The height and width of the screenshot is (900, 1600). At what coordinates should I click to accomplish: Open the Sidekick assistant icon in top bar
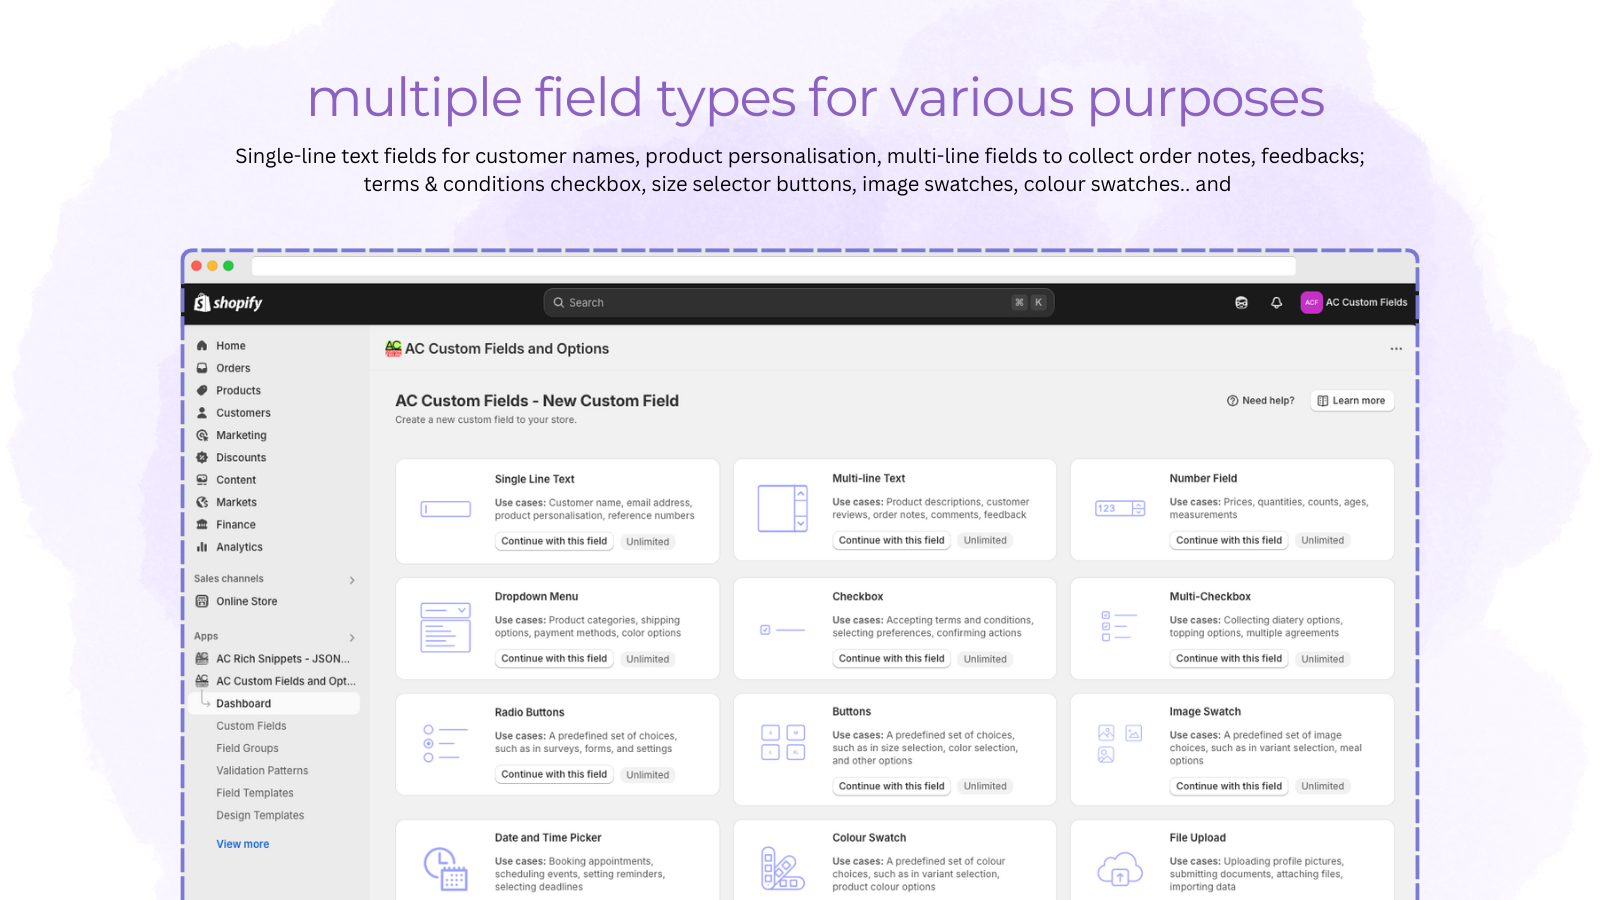[x=1242, y=303]
